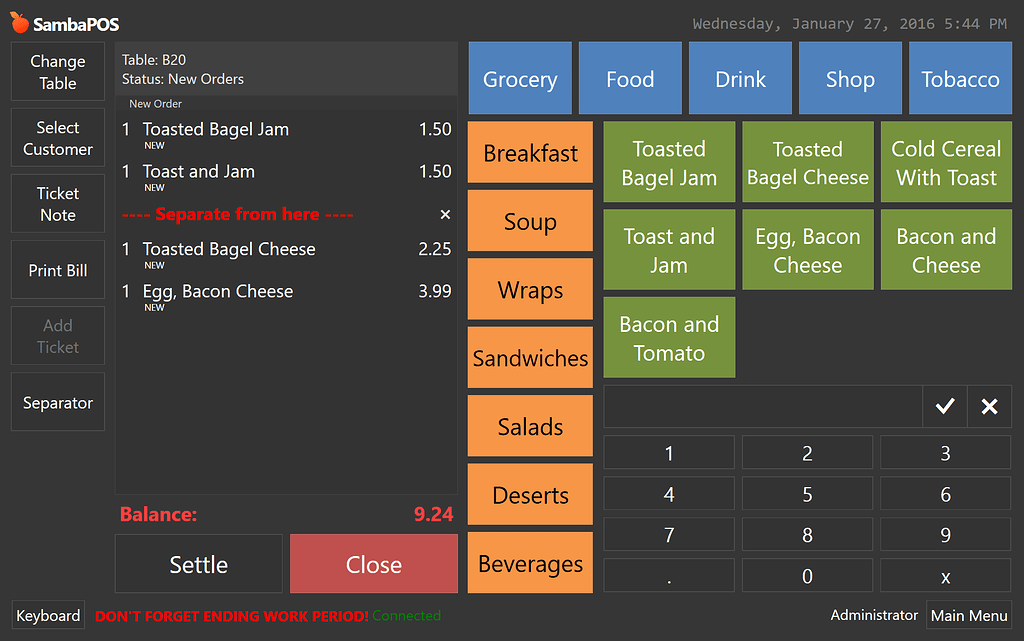Close the ticket with the red Close button
The height and width of the screenshot is (641, 1024).
click(373, 563)
